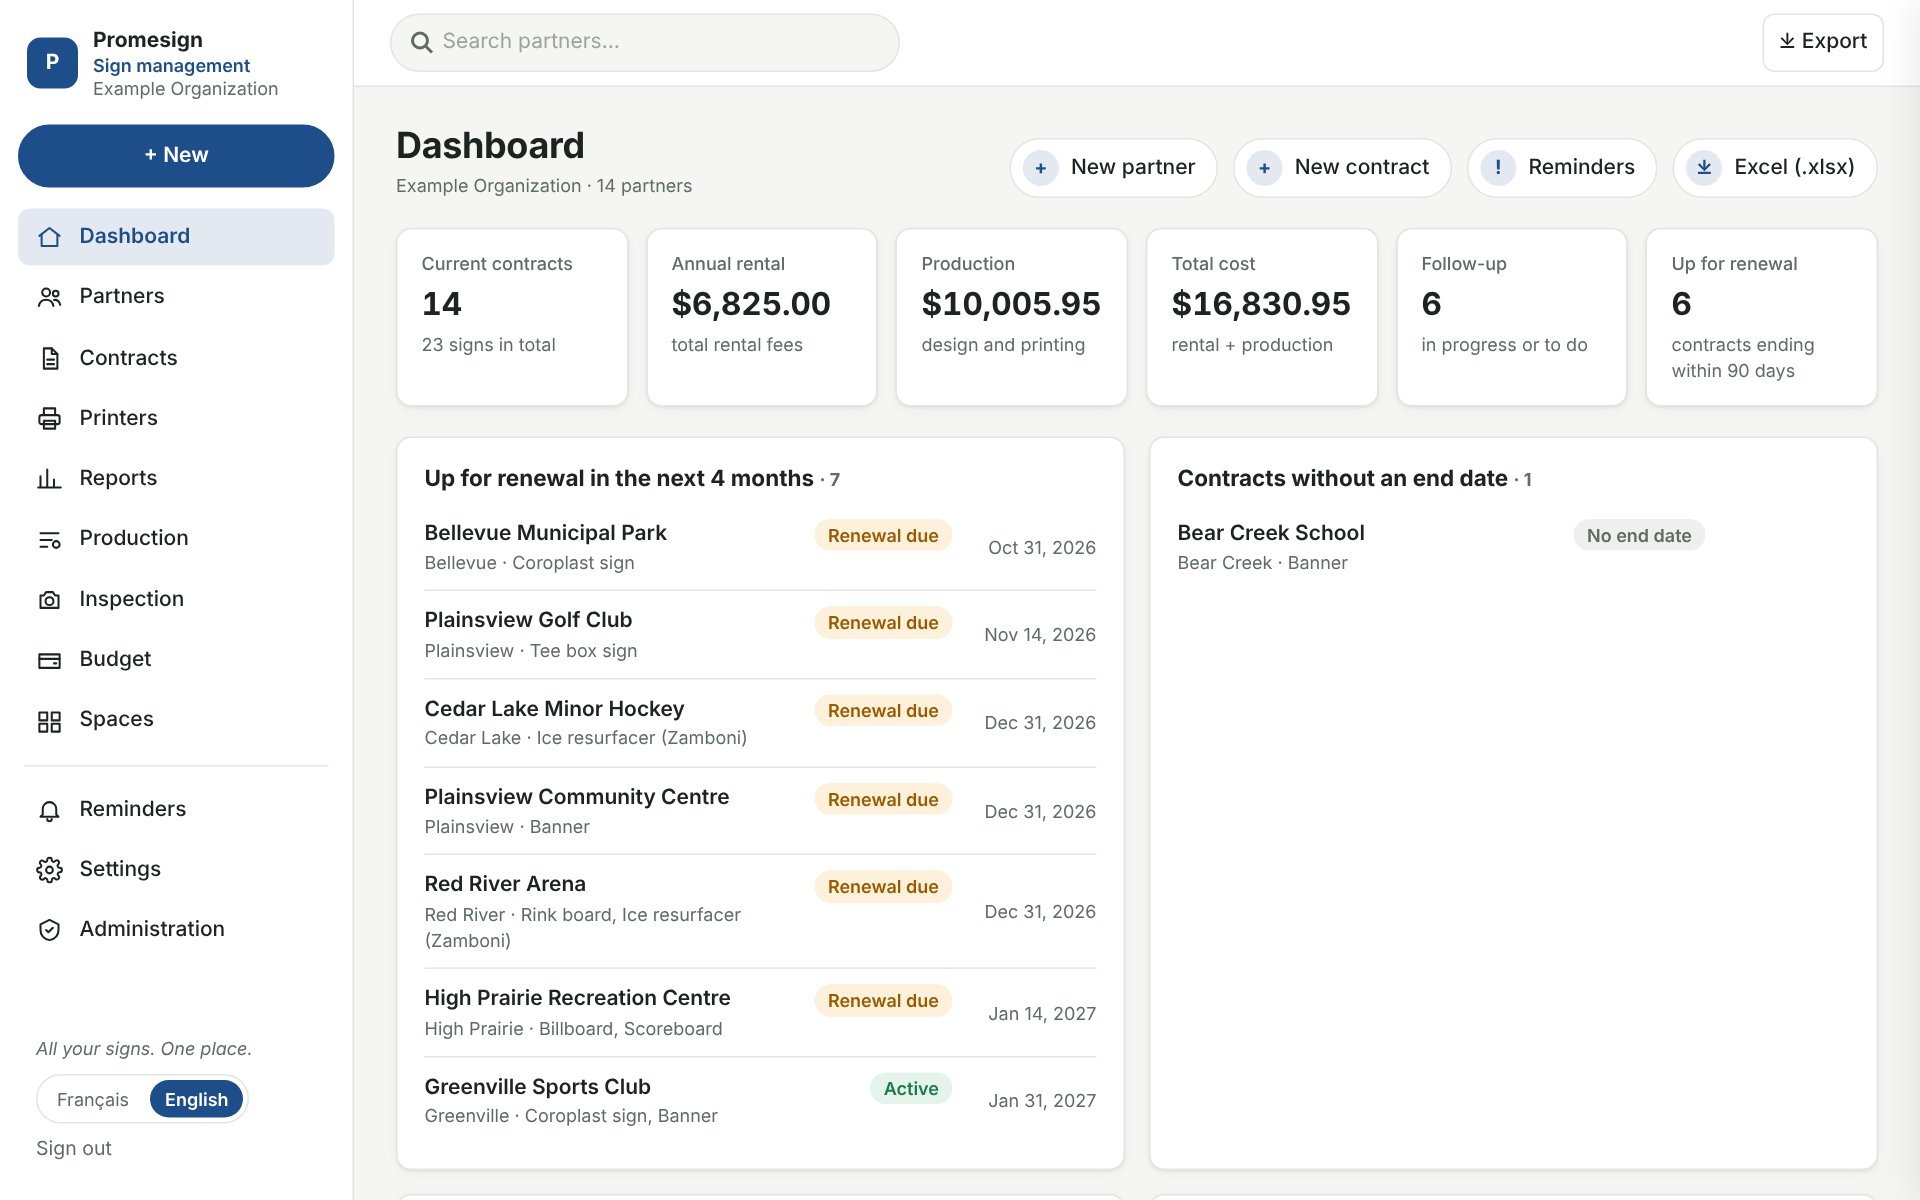The height and width of the screenshot is (1200, 1920).
Task: Click the Reminders bell icon
Action: click(x=49, y=810)
